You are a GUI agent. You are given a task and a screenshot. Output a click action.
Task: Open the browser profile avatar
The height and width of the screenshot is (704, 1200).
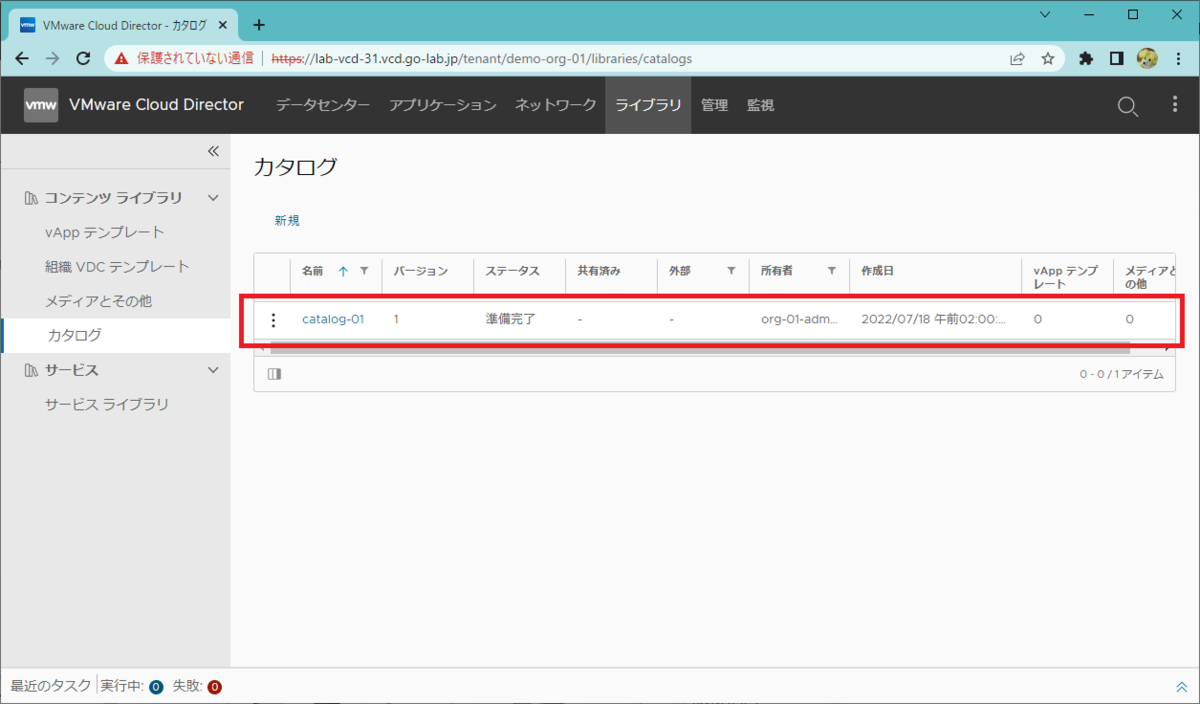click(1147, 59)
